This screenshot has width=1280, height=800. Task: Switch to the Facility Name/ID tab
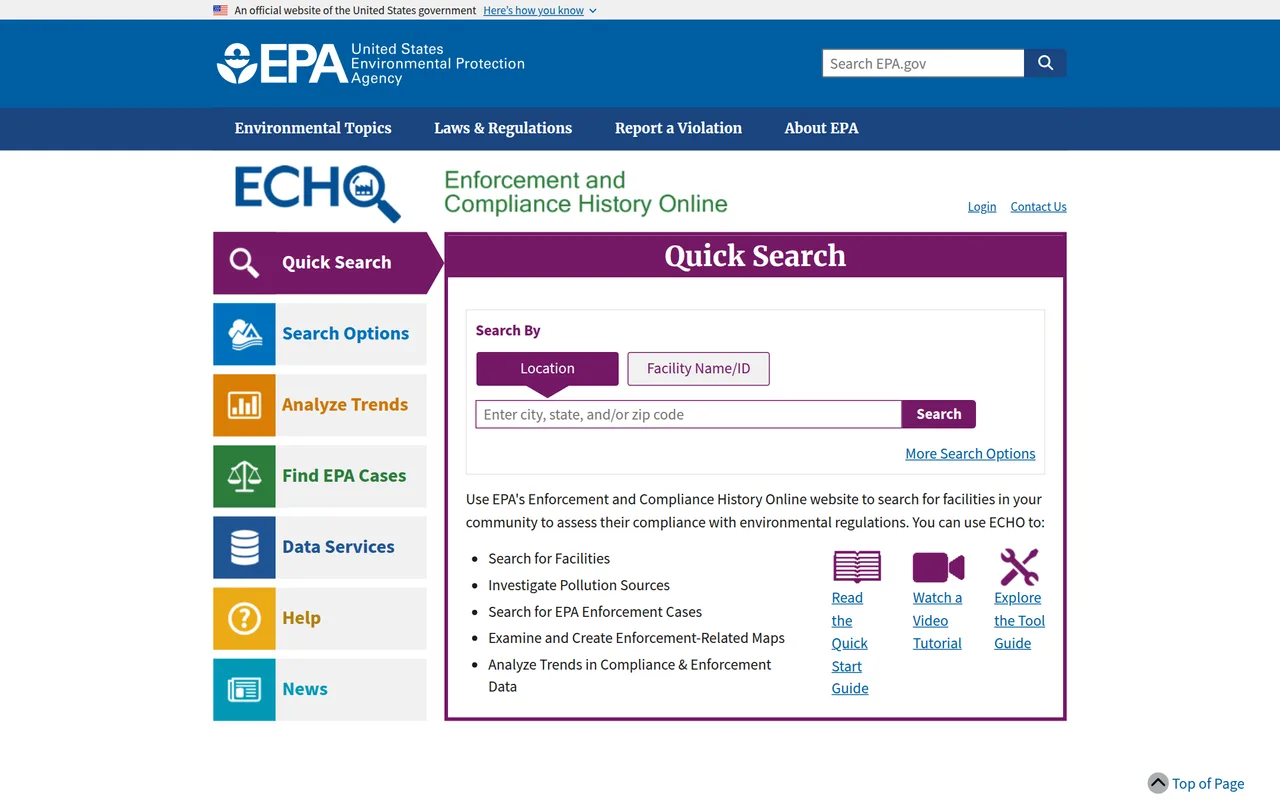698,368
